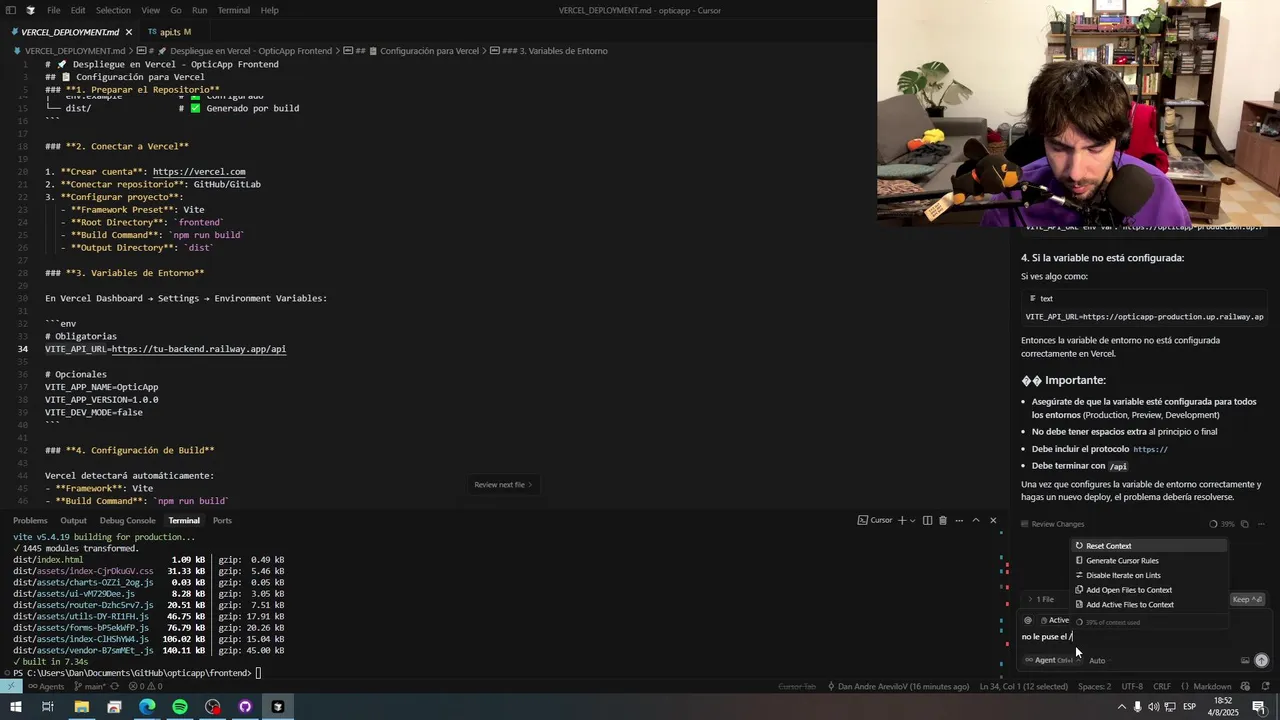Maximize the terminal panel with chevron up
Image resolution: width=1280 pixels, height=720 pixels.
click(x=976, y=520)
